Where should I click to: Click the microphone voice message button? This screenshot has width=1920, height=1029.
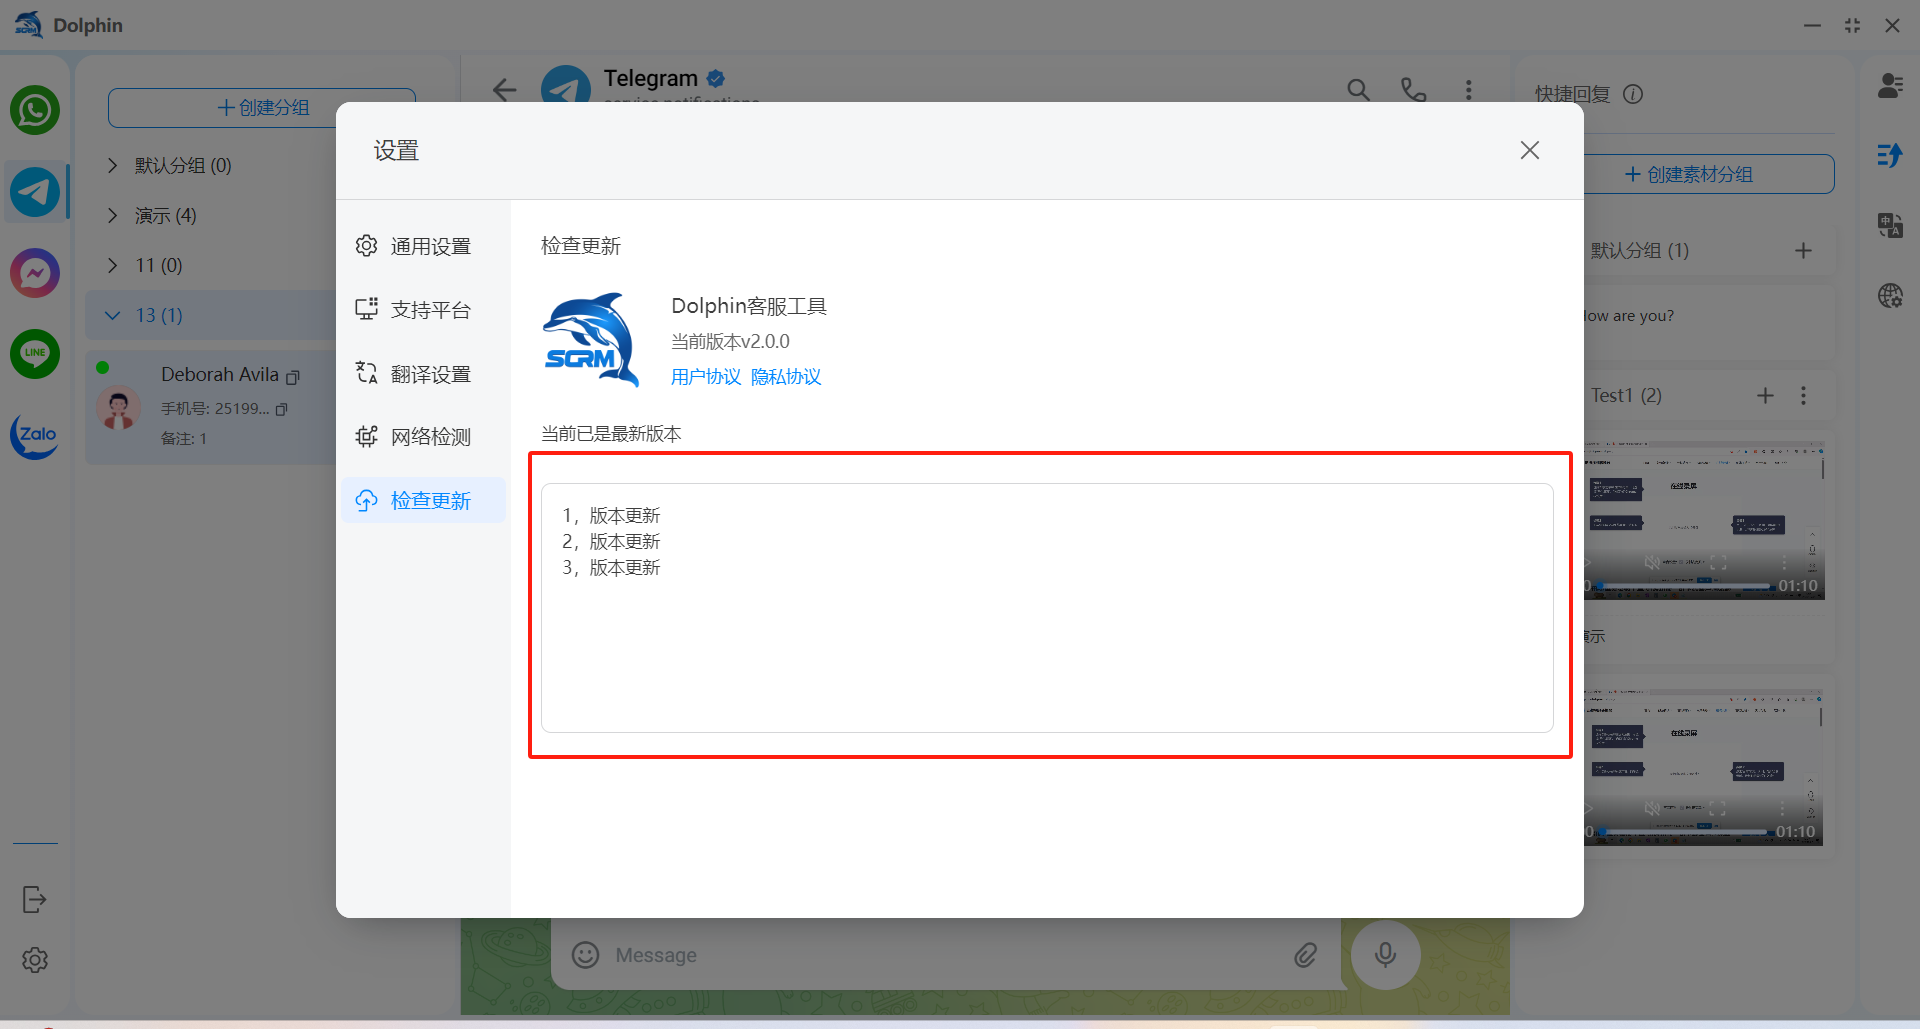click(x=1385, y=955)
